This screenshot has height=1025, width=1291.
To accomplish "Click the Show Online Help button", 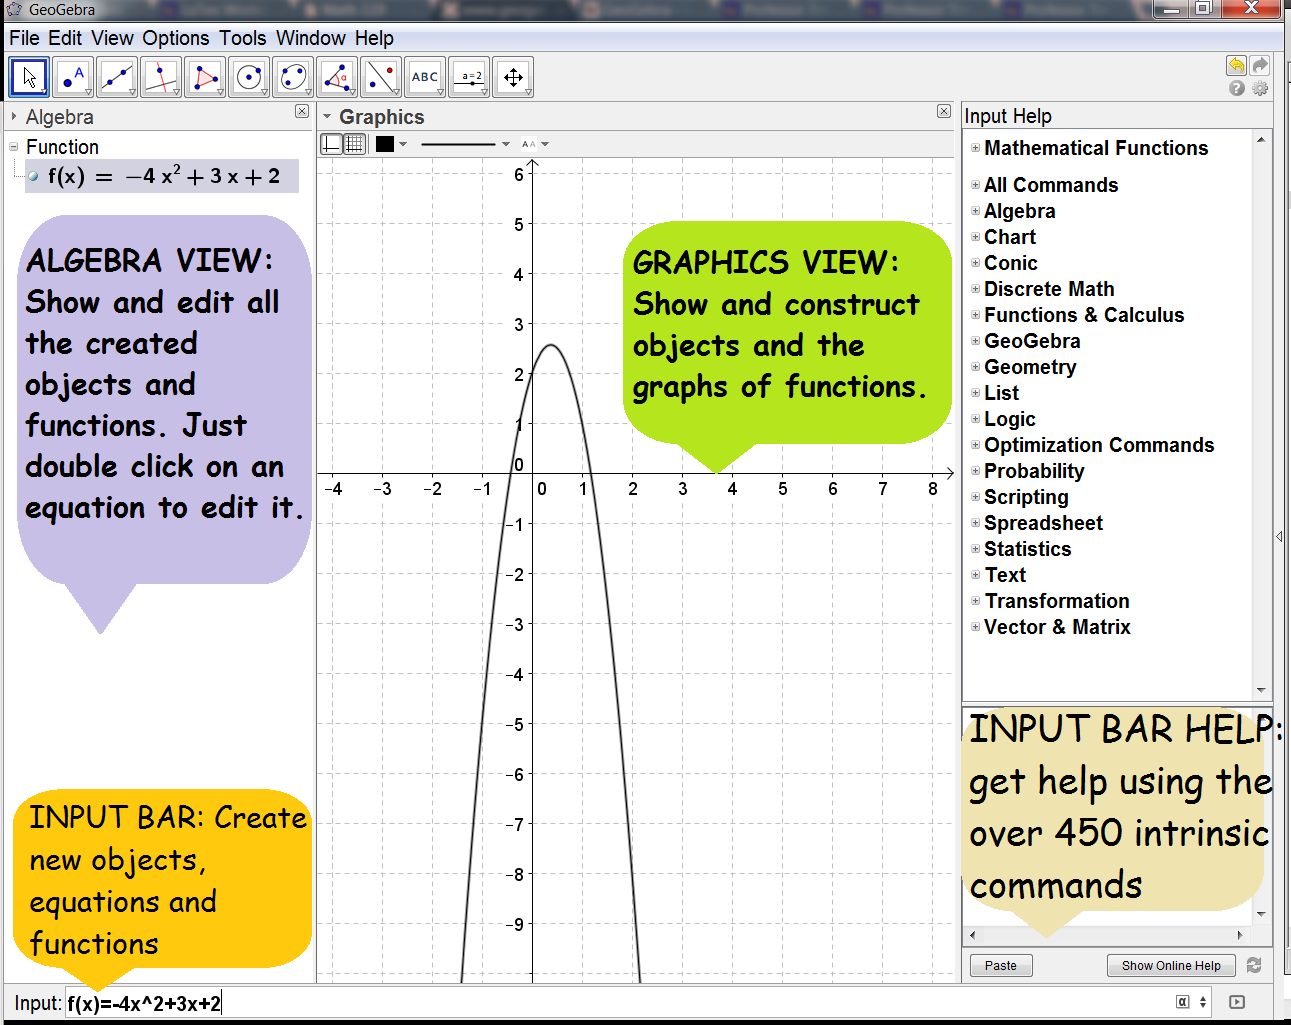I will tap(1171, 965).
